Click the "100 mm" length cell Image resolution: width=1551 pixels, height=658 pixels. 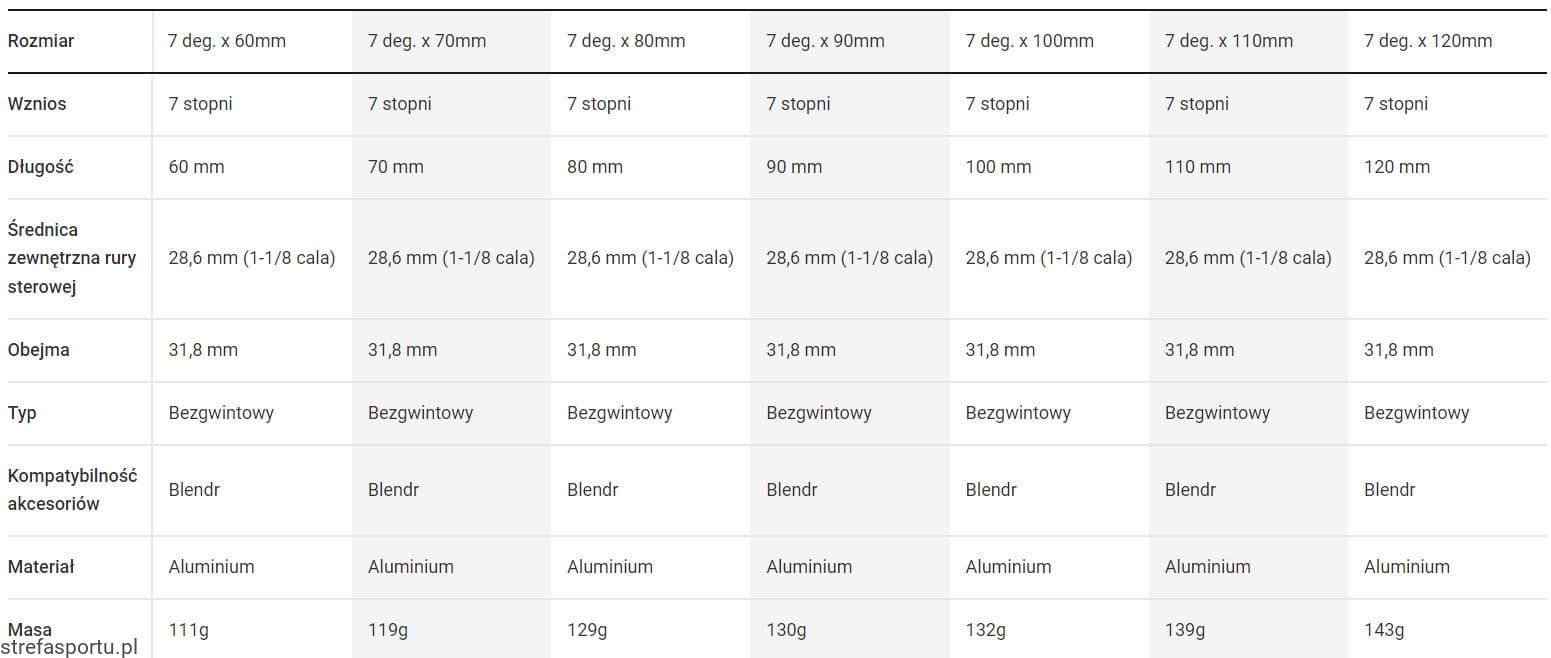click(998, 167)
